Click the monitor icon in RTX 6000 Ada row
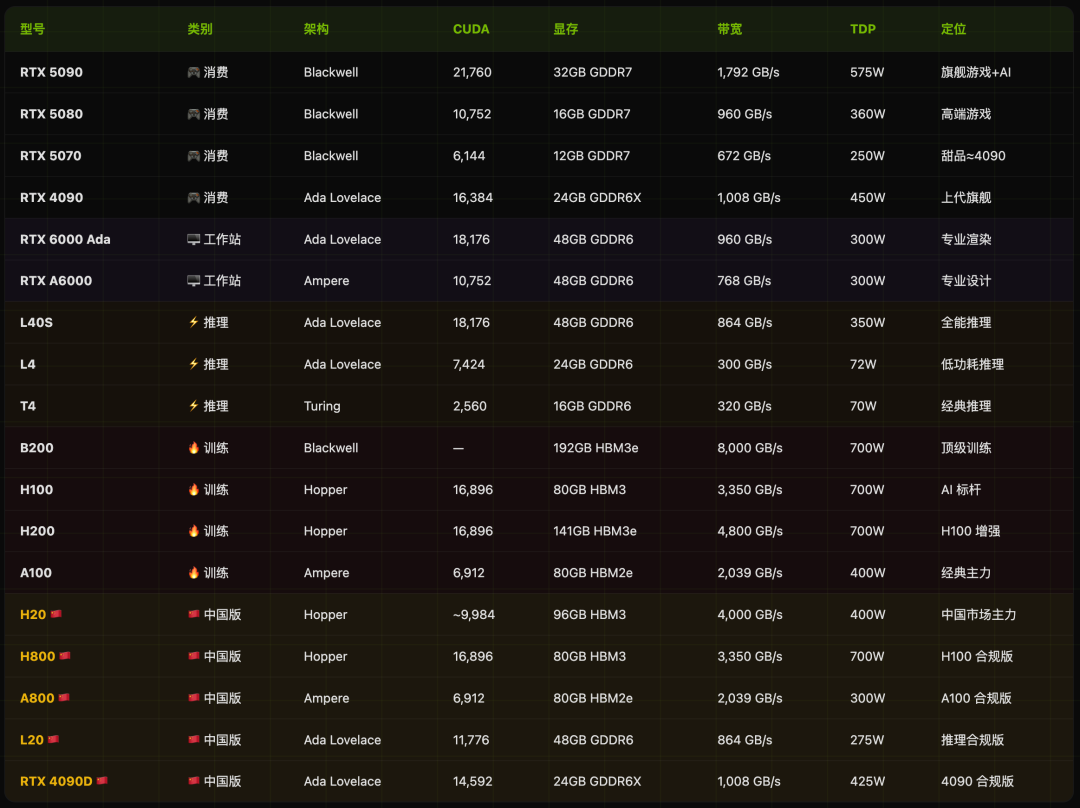The width and height of the screenshot is (1080, 808). click(x=194, y=239)
